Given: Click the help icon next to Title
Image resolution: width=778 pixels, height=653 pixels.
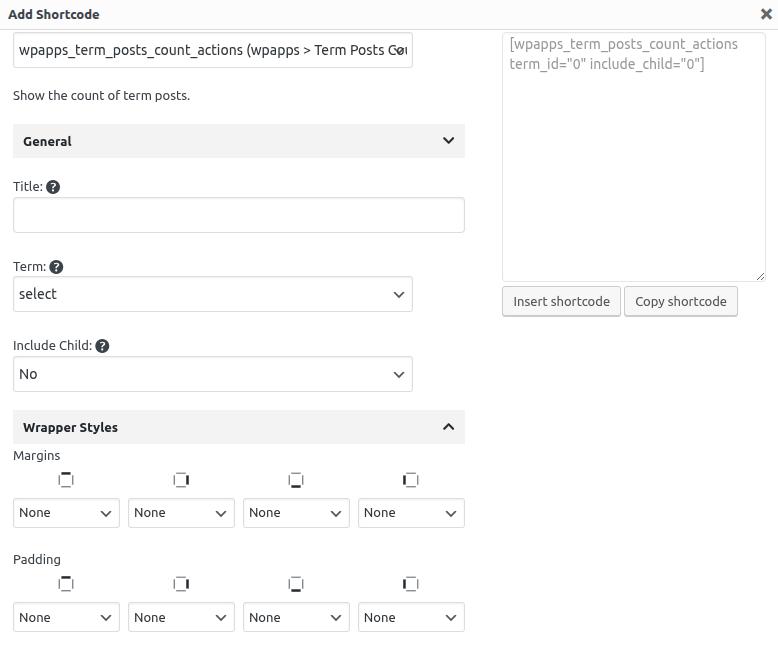Looking at the screenshot, I should [x=53, y=187].
